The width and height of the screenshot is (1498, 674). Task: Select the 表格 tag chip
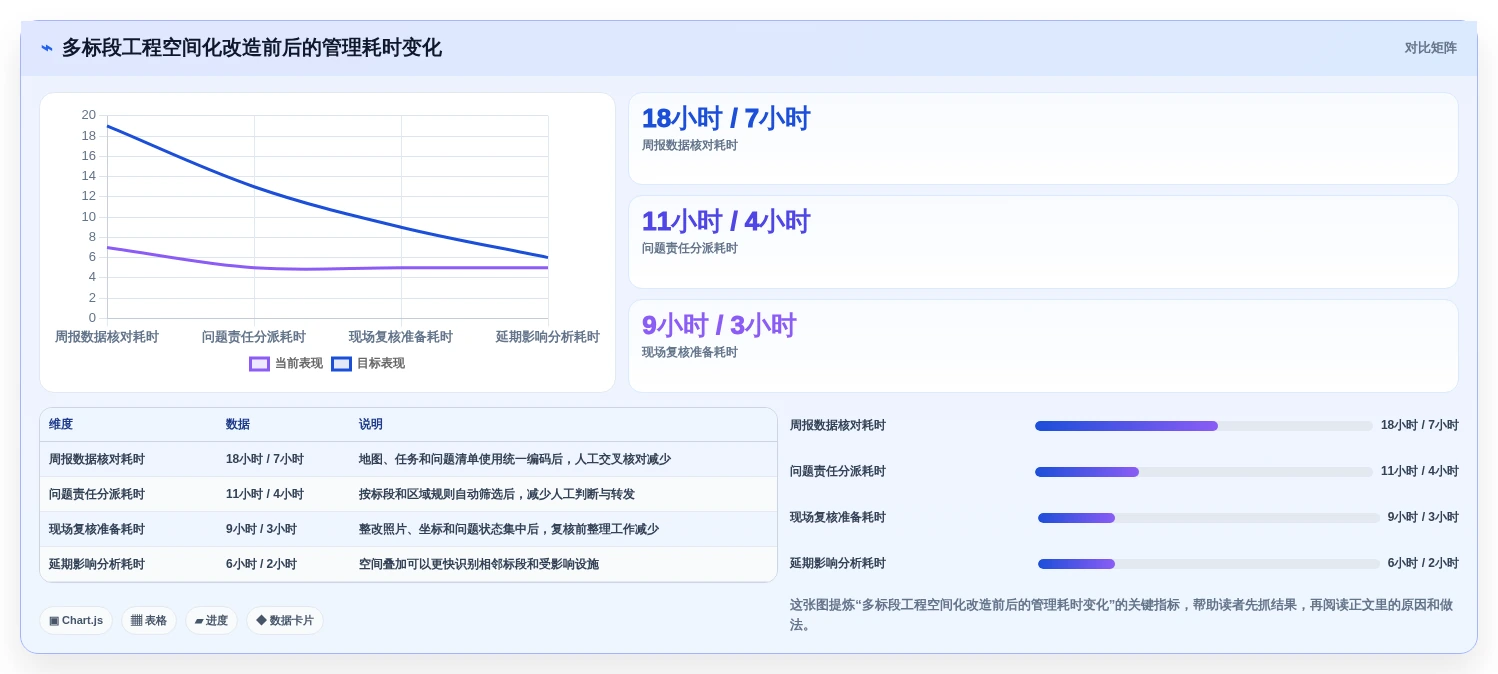pyautogui.click(x=149, y=620)
